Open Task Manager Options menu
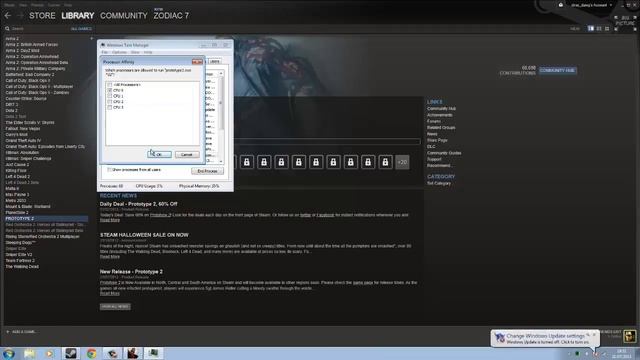The height and width of the screenshot is (360, 640). point(119,52)
